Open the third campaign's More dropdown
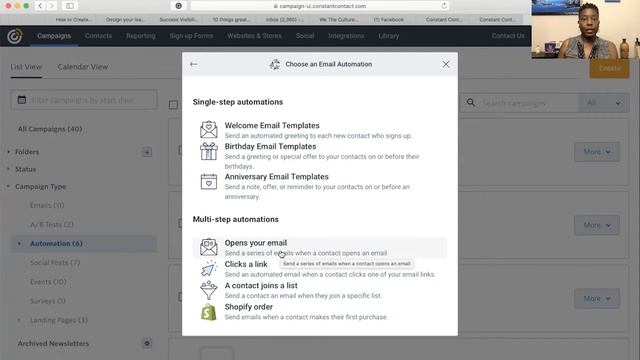Screen dimensions: 640x360 pos(597,298)
